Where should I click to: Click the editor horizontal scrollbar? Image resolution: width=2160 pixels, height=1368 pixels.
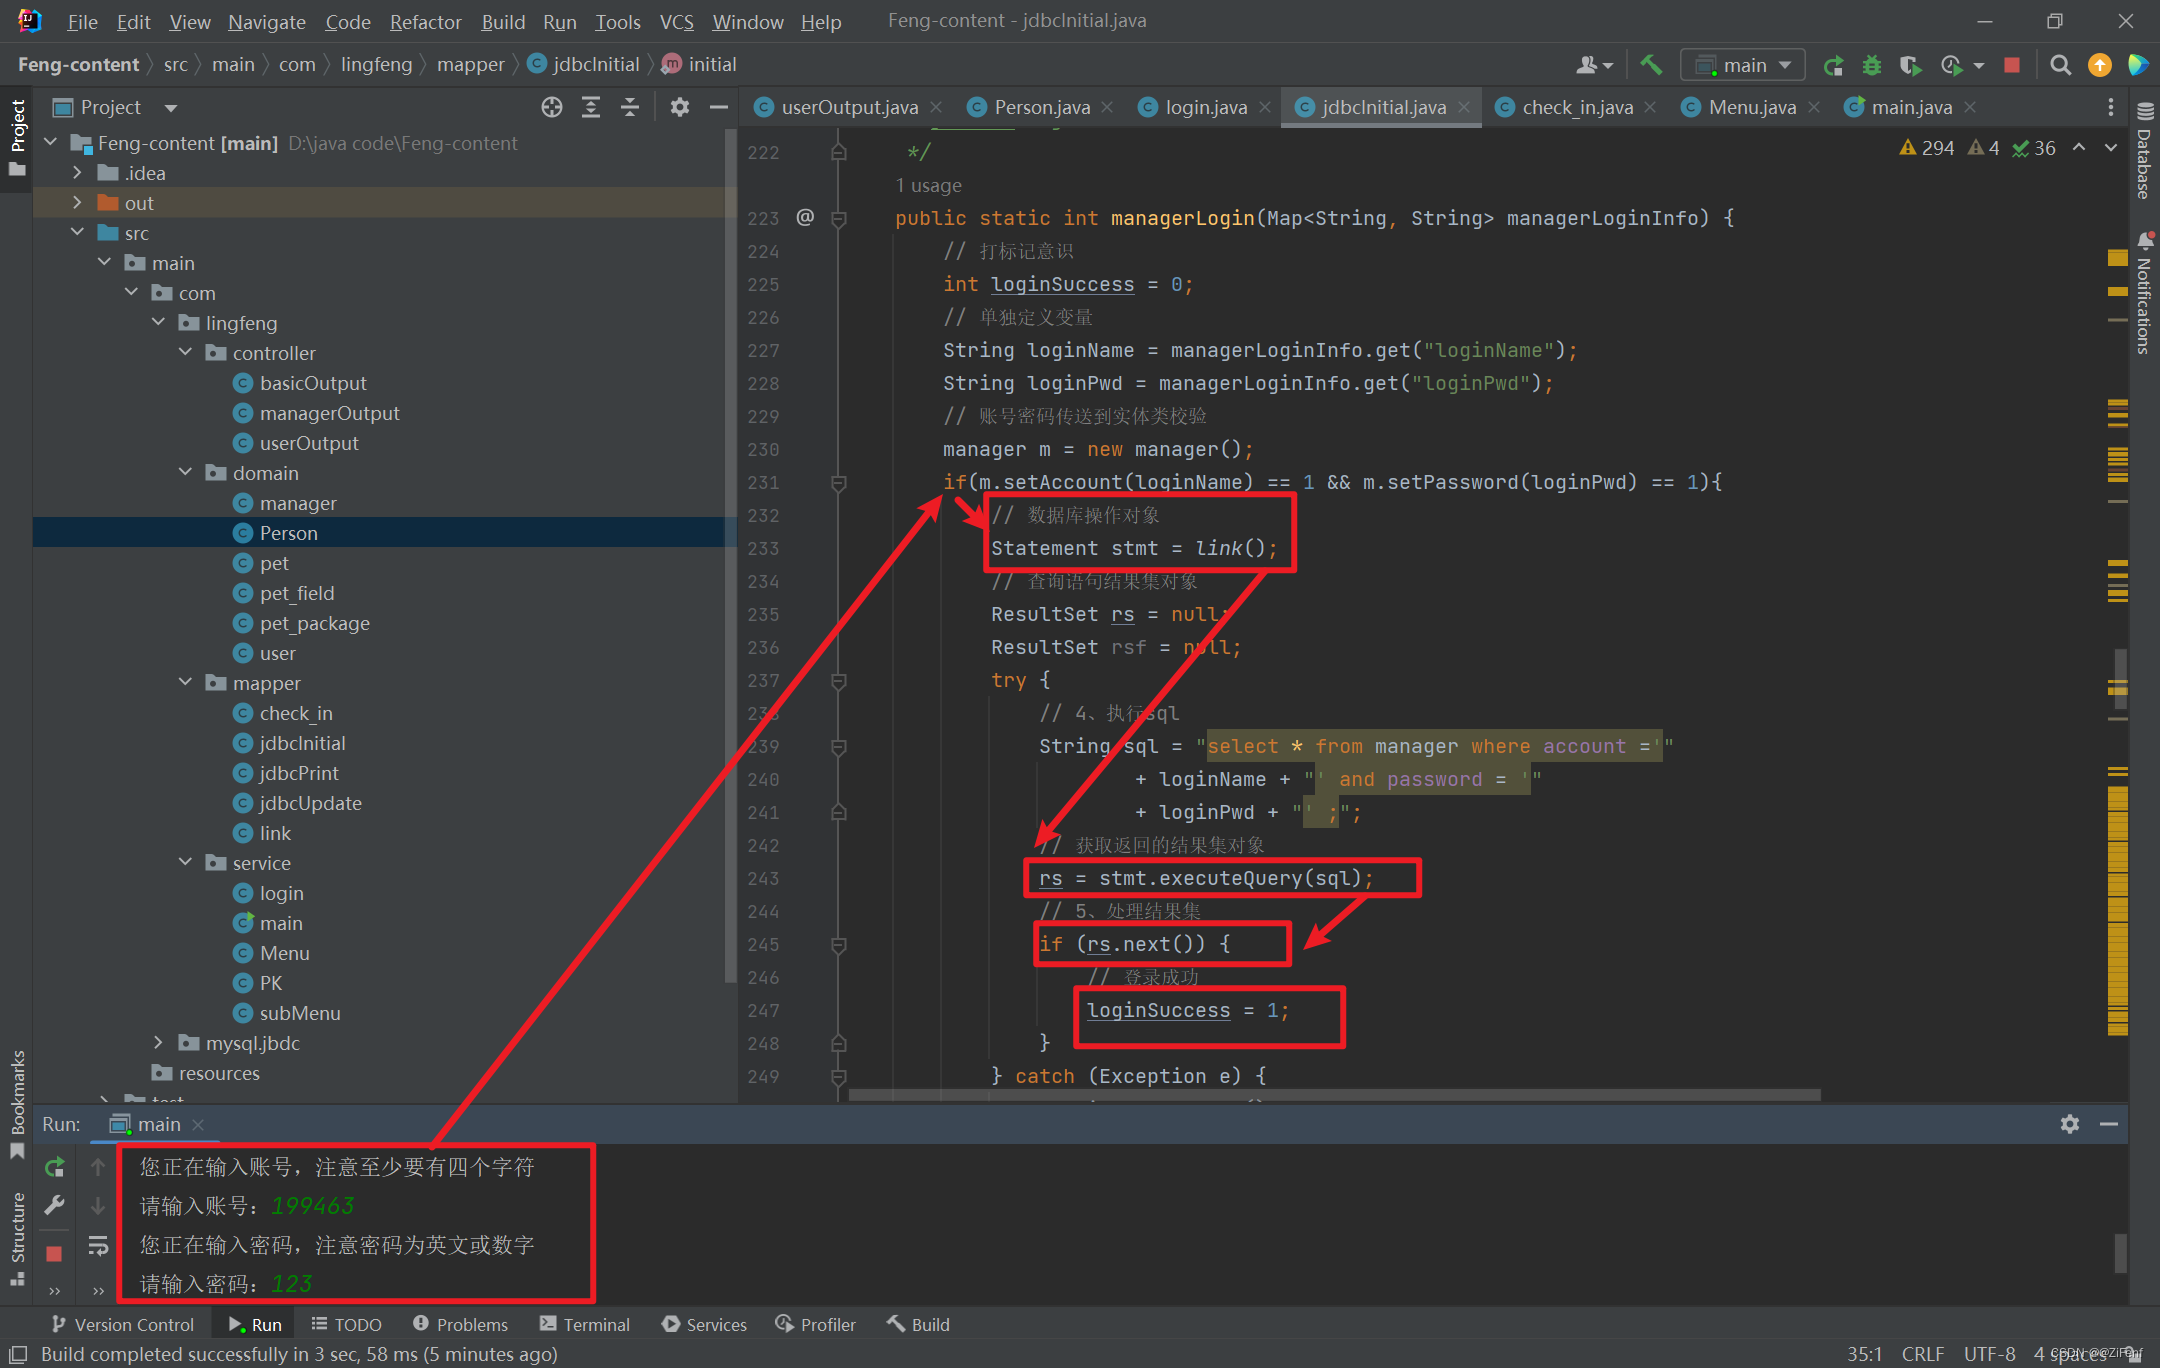(1334, 1095)
